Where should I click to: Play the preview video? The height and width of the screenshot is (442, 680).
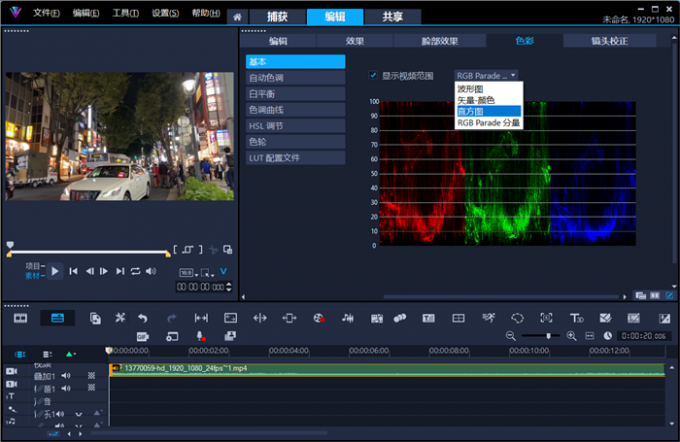click(x=55, y=272)
